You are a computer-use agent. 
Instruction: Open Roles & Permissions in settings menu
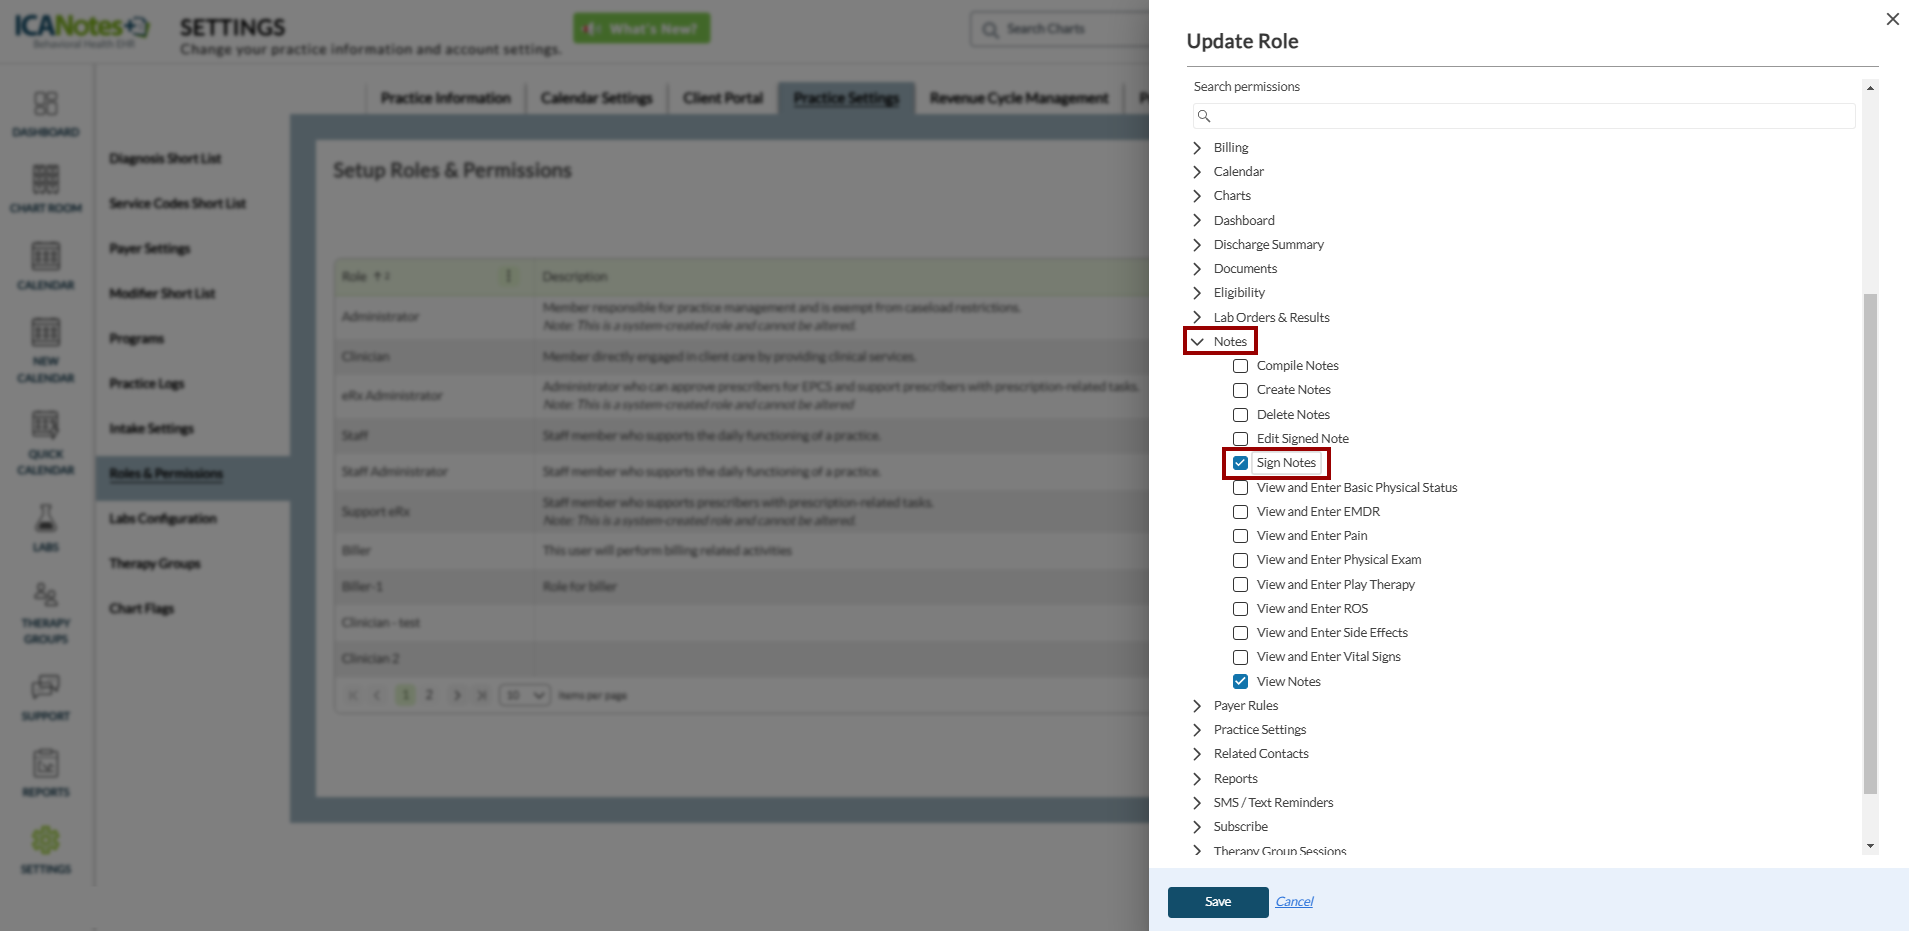pos(166,474)
